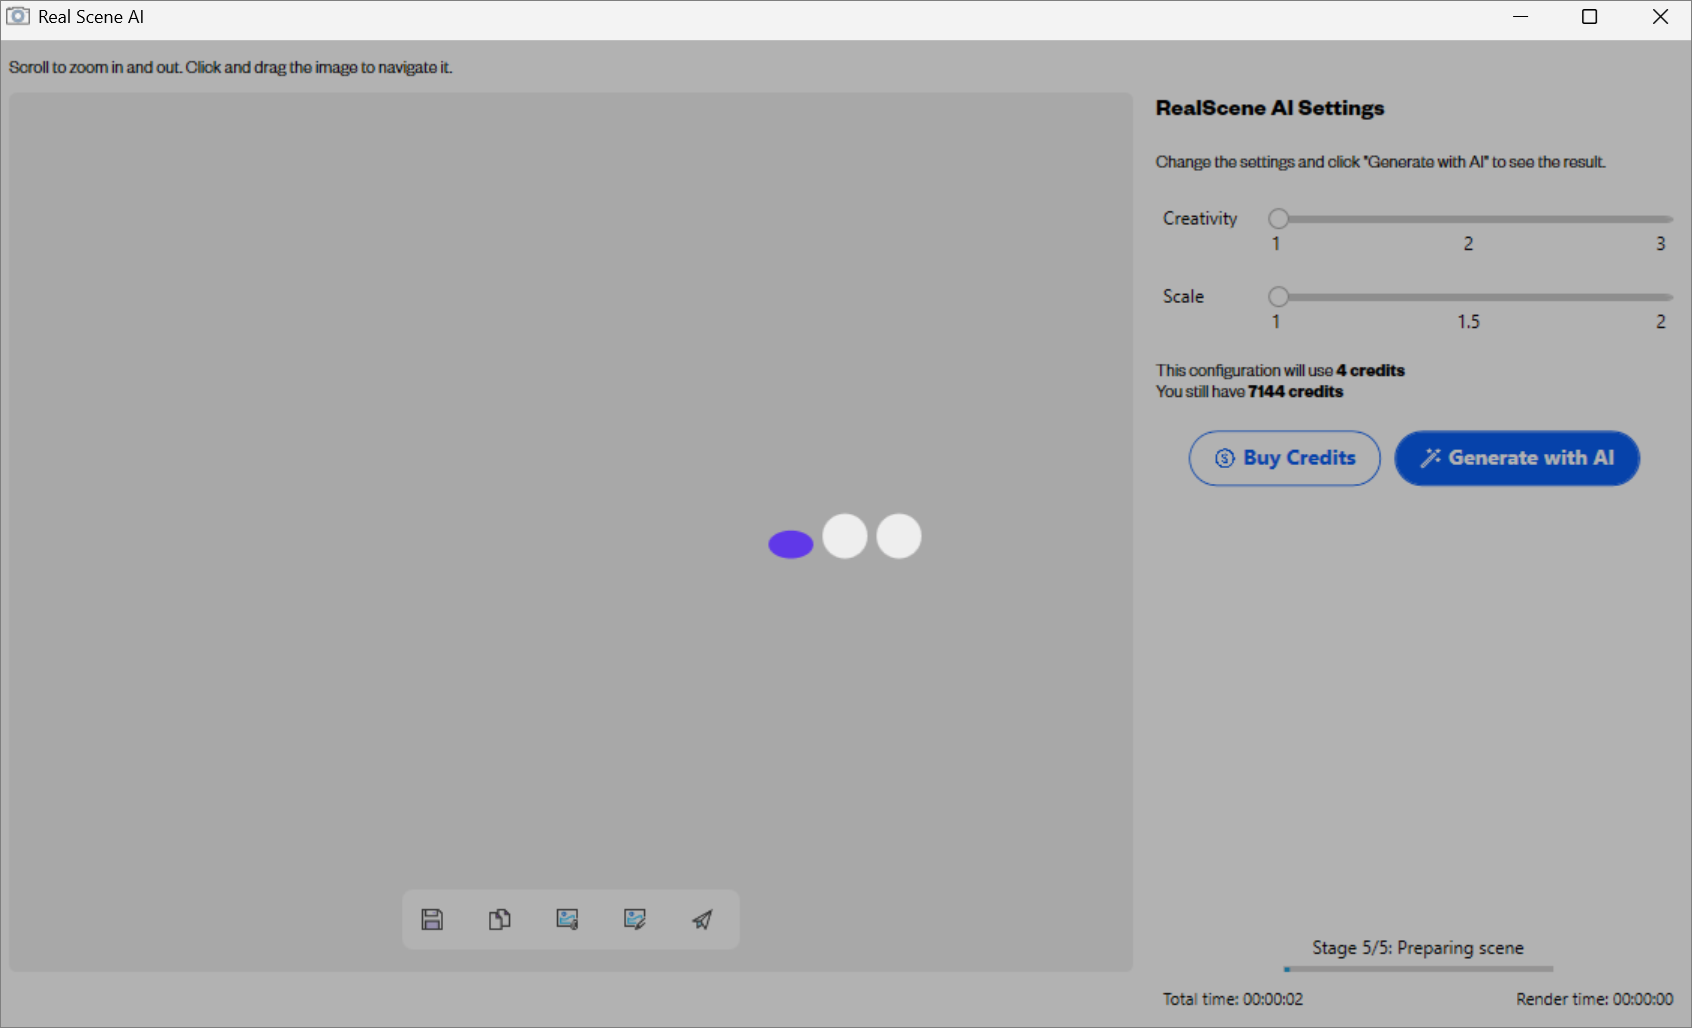Click the copy image icon

[500, 919]
